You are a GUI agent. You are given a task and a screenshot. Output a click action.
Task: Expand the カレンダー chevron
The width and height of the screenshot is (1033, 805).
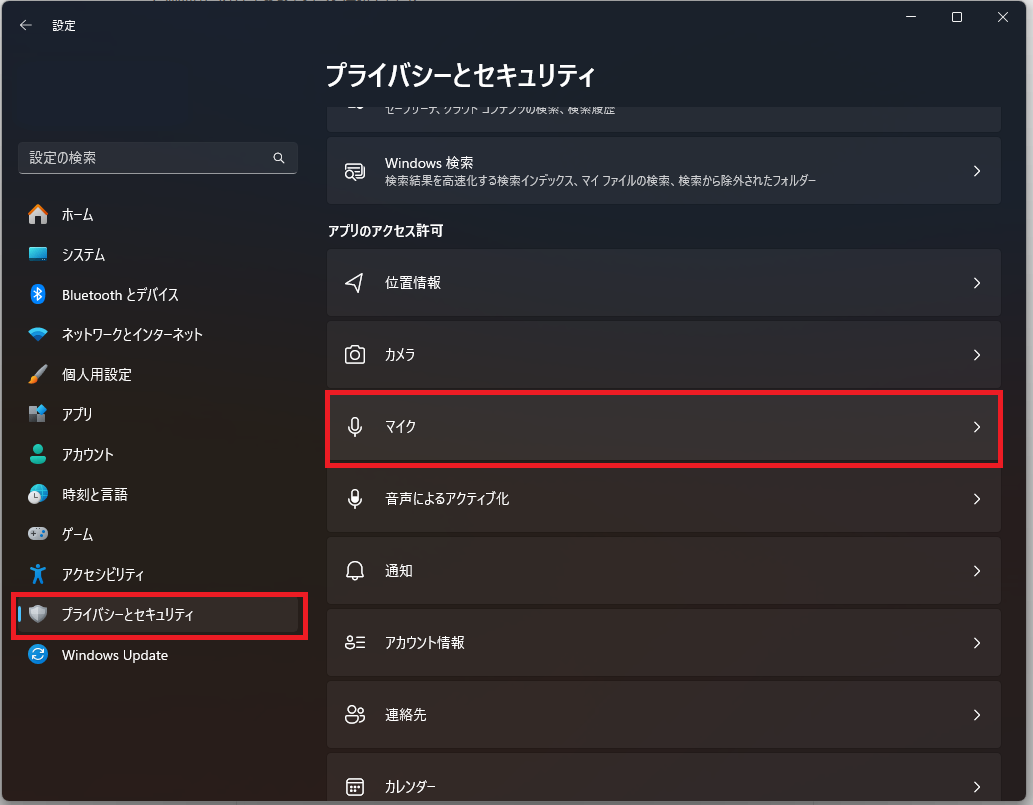point(976,787)
